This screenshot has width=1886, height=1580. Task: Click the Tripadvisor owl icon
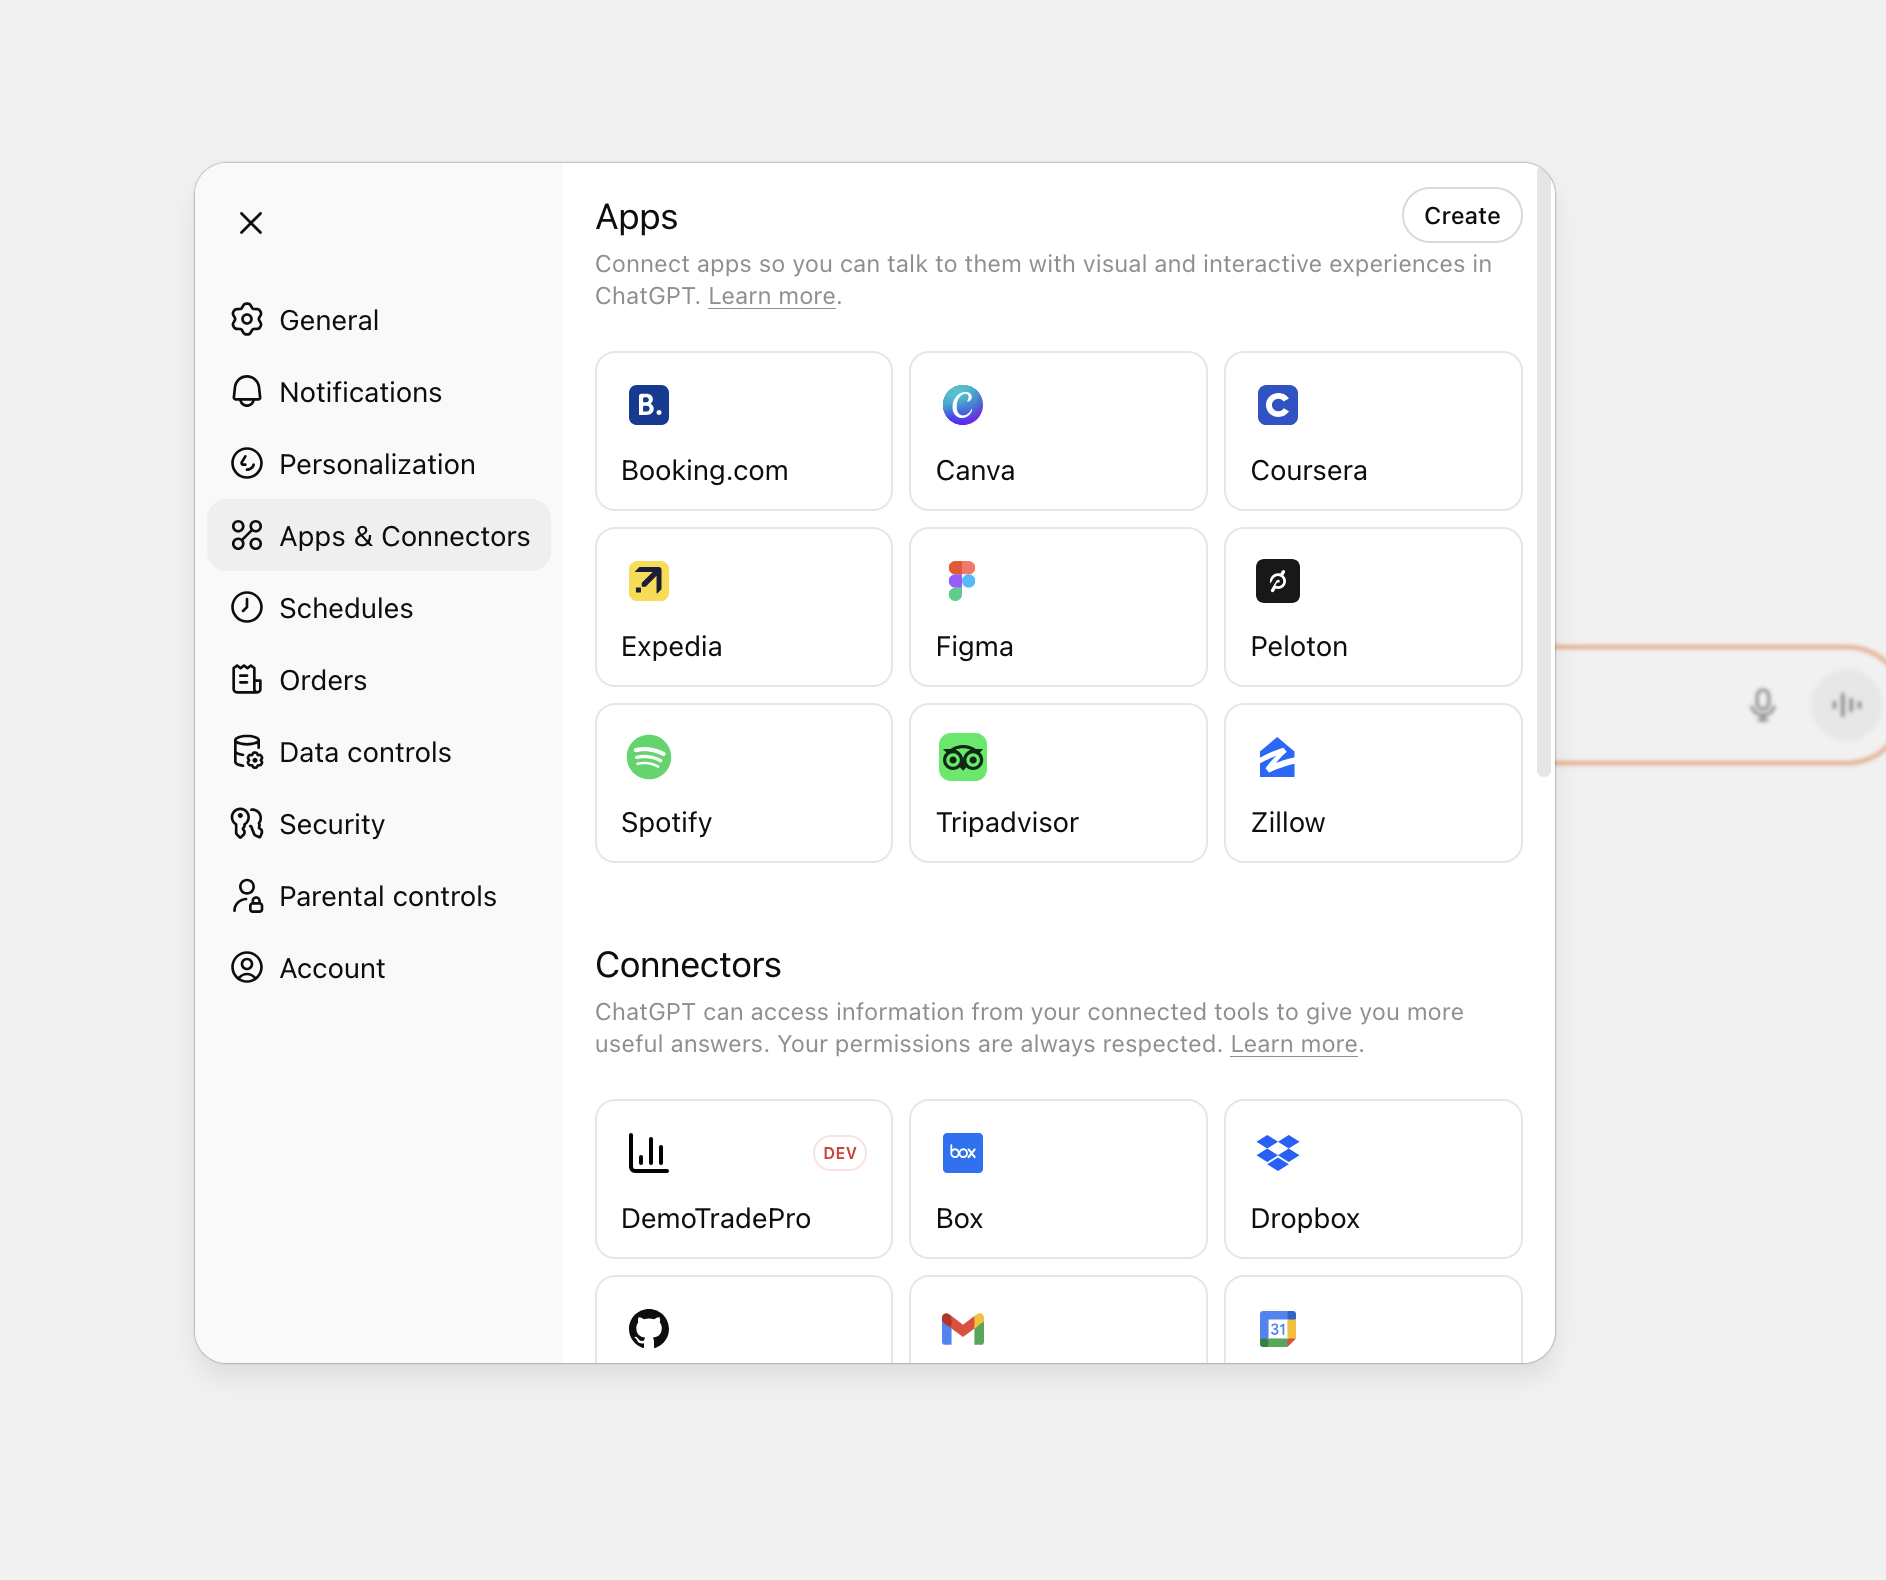coord(962,757)
